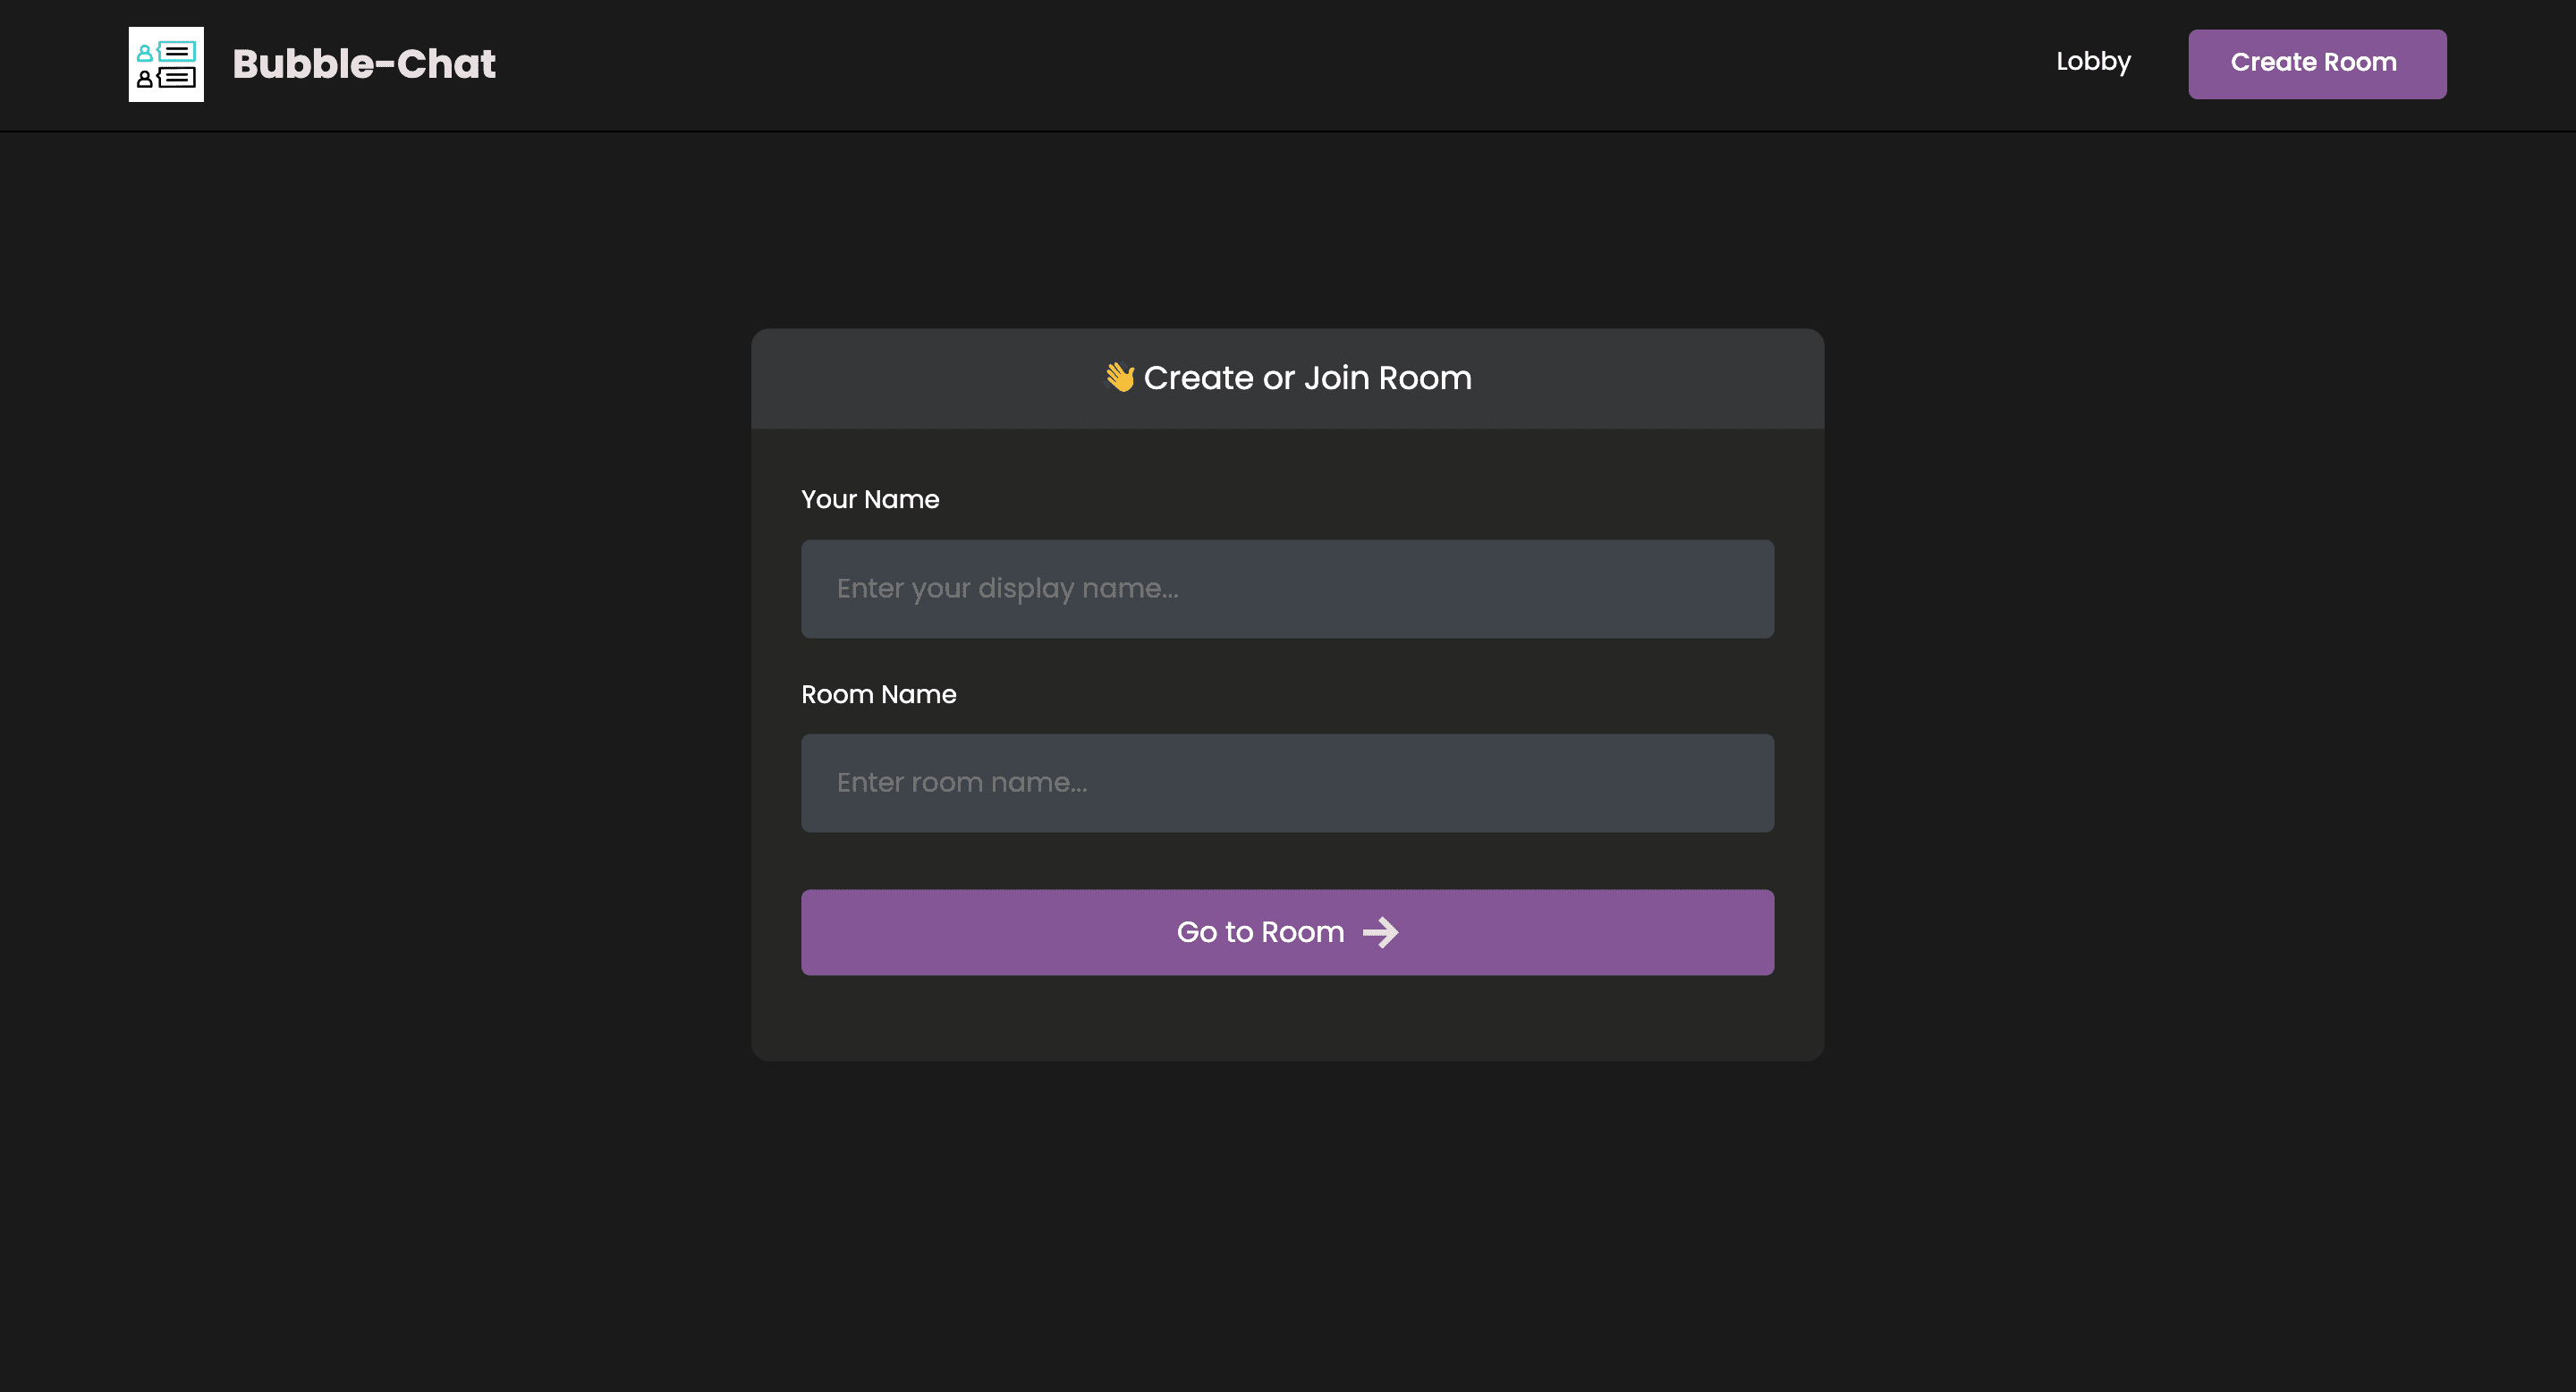Click the display name input field
The width and height of the screenshot is (2576, 1392).
coord(1286,588)
